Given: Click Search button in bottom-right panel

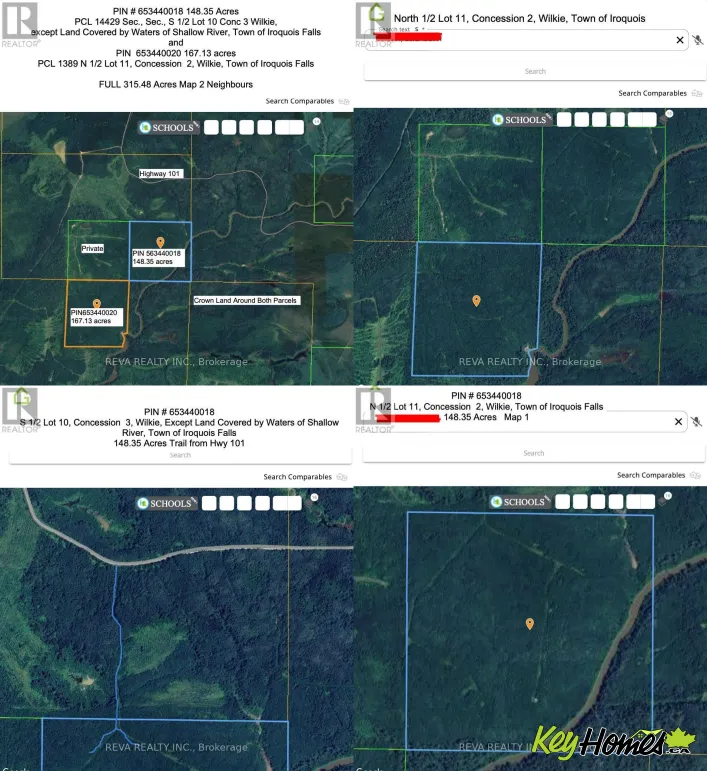Looking at the screenshot, I should pos(534,453).
